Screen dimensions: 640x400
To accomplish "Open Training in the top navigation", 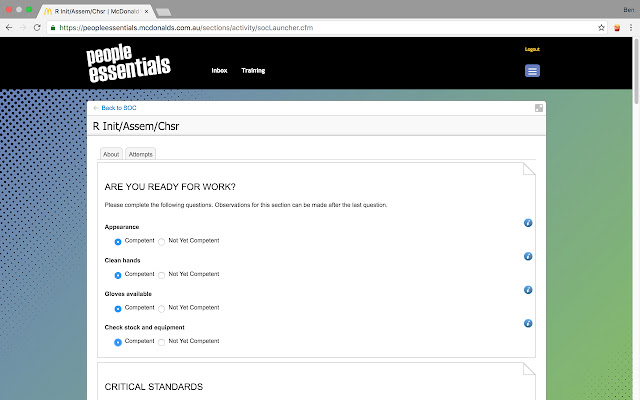I will tap(253, 71).
